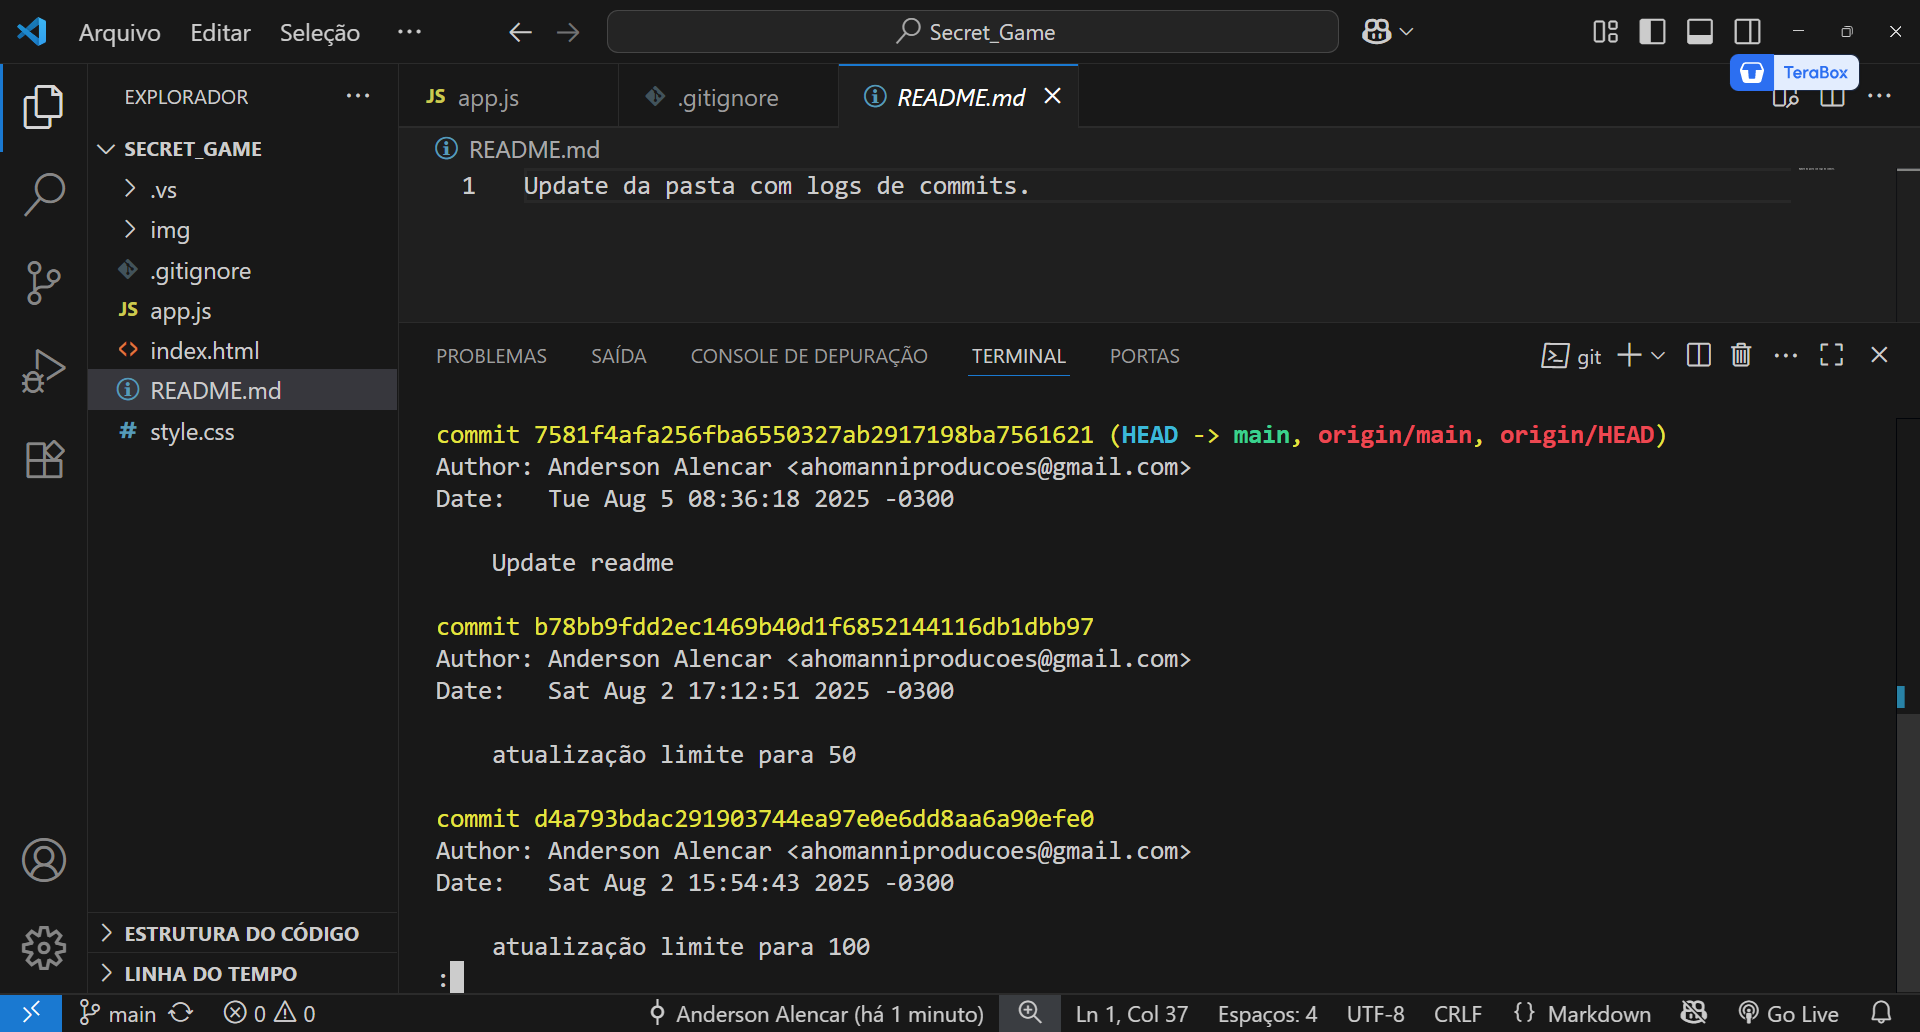Close the README.md tab
1920x1032 pixels.
pyautogui.click(x=1052, y=96)
